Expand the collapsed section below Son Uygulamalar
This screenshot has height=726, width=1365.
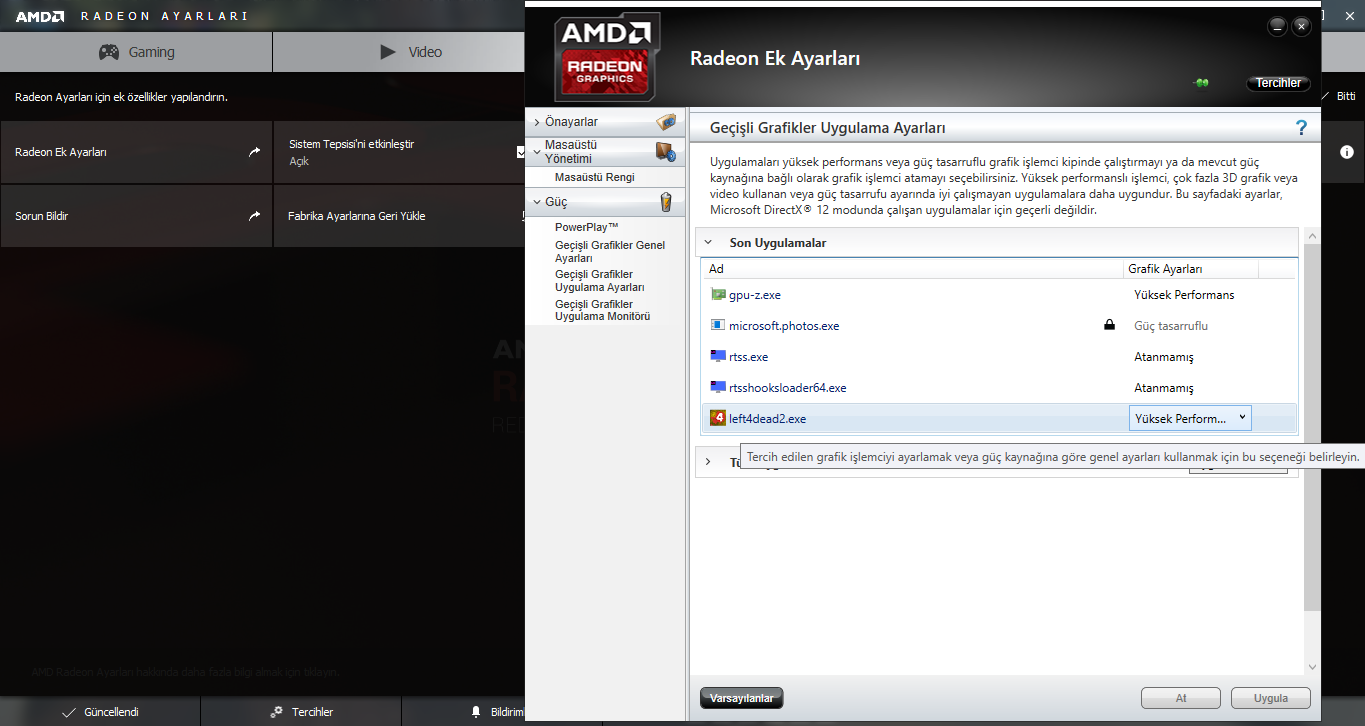[x=708, y=461]
